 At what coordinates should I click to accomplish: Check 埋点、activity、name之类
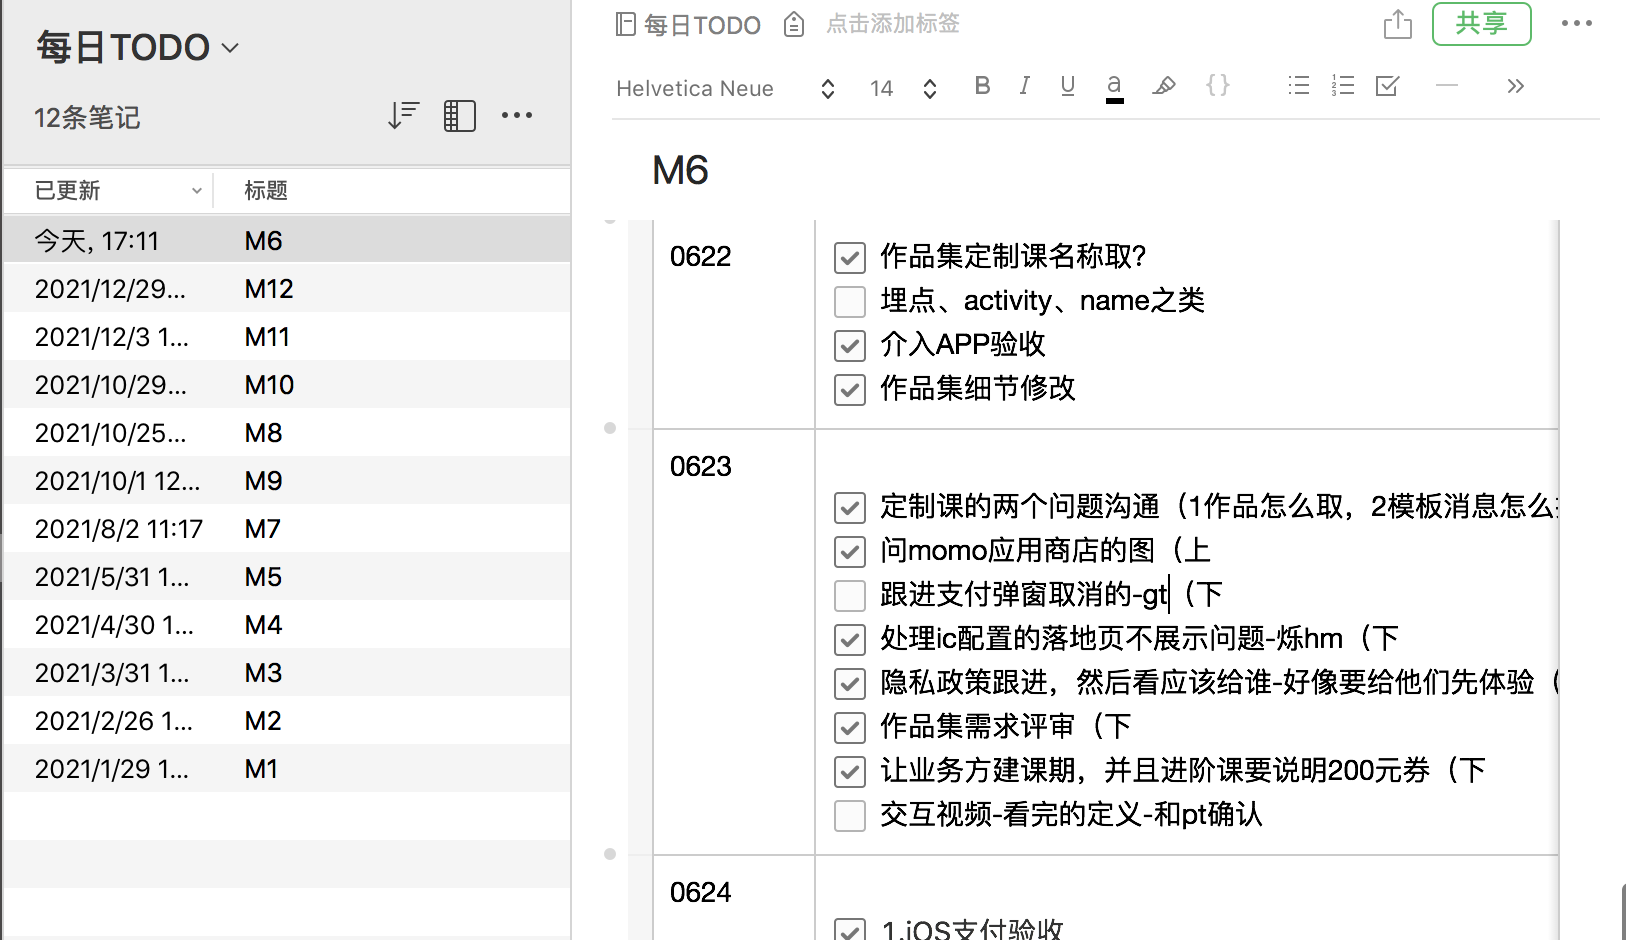[x=850, y=302]
